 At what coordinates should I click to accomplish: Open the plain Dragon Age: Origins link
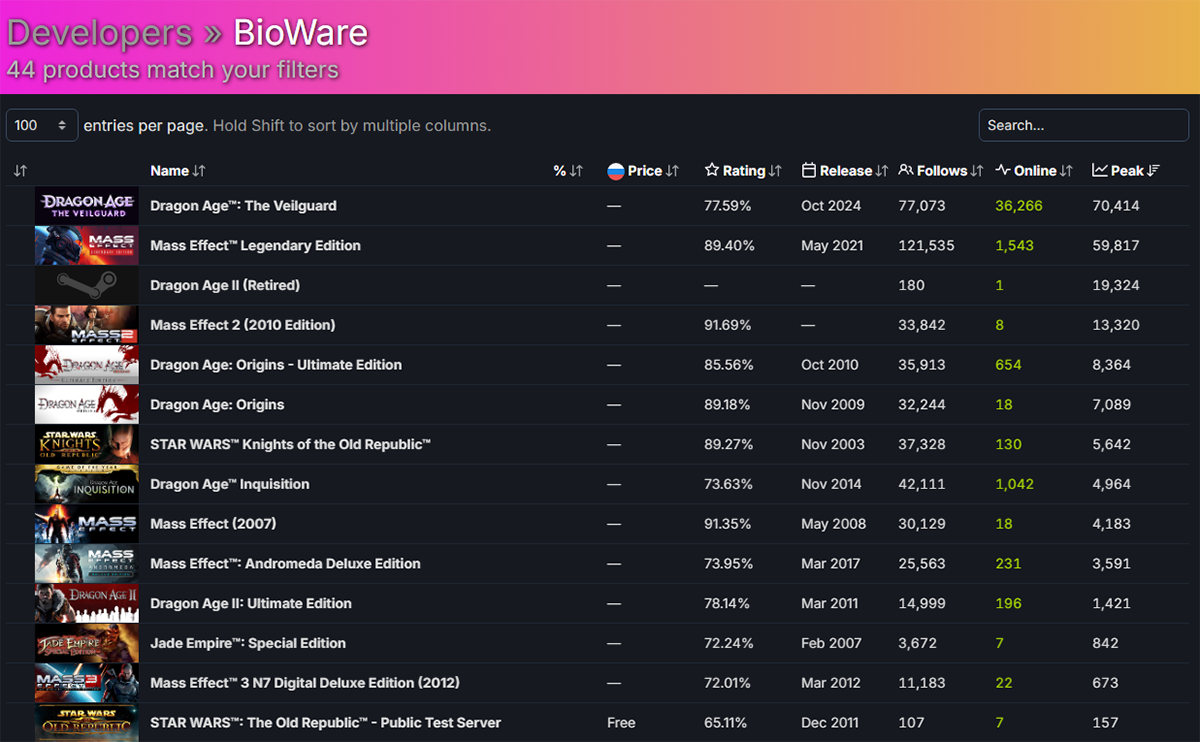click(217, 405)
